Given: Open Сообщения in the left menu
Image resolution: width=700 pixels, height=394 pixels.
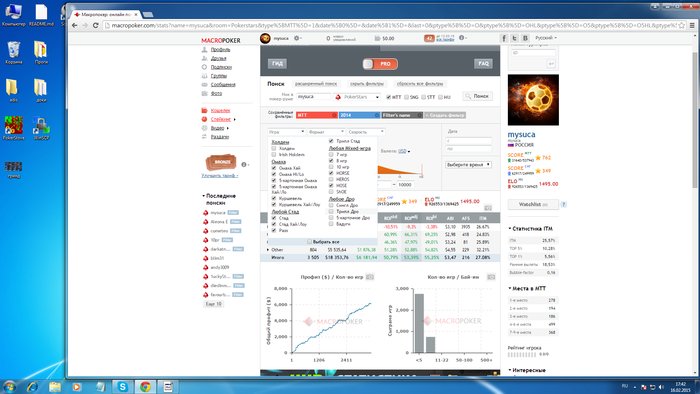Looking at the screenshot, I should (x=223, y=85).
